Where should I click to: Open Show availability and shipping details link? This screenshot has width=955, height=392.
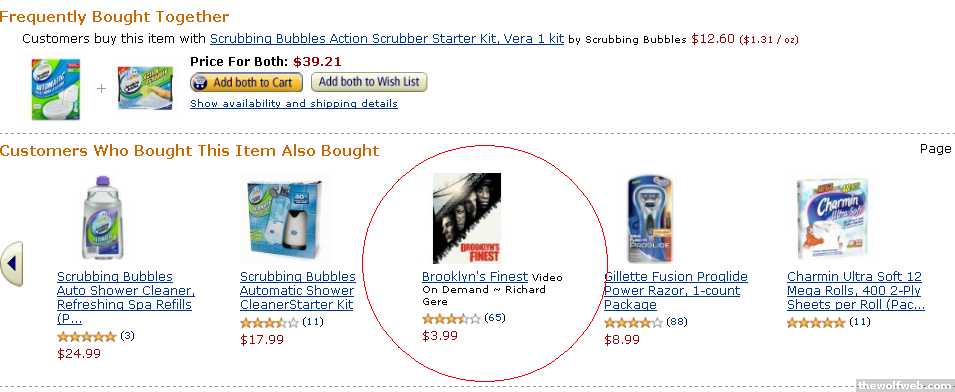[x=294, y=103]
